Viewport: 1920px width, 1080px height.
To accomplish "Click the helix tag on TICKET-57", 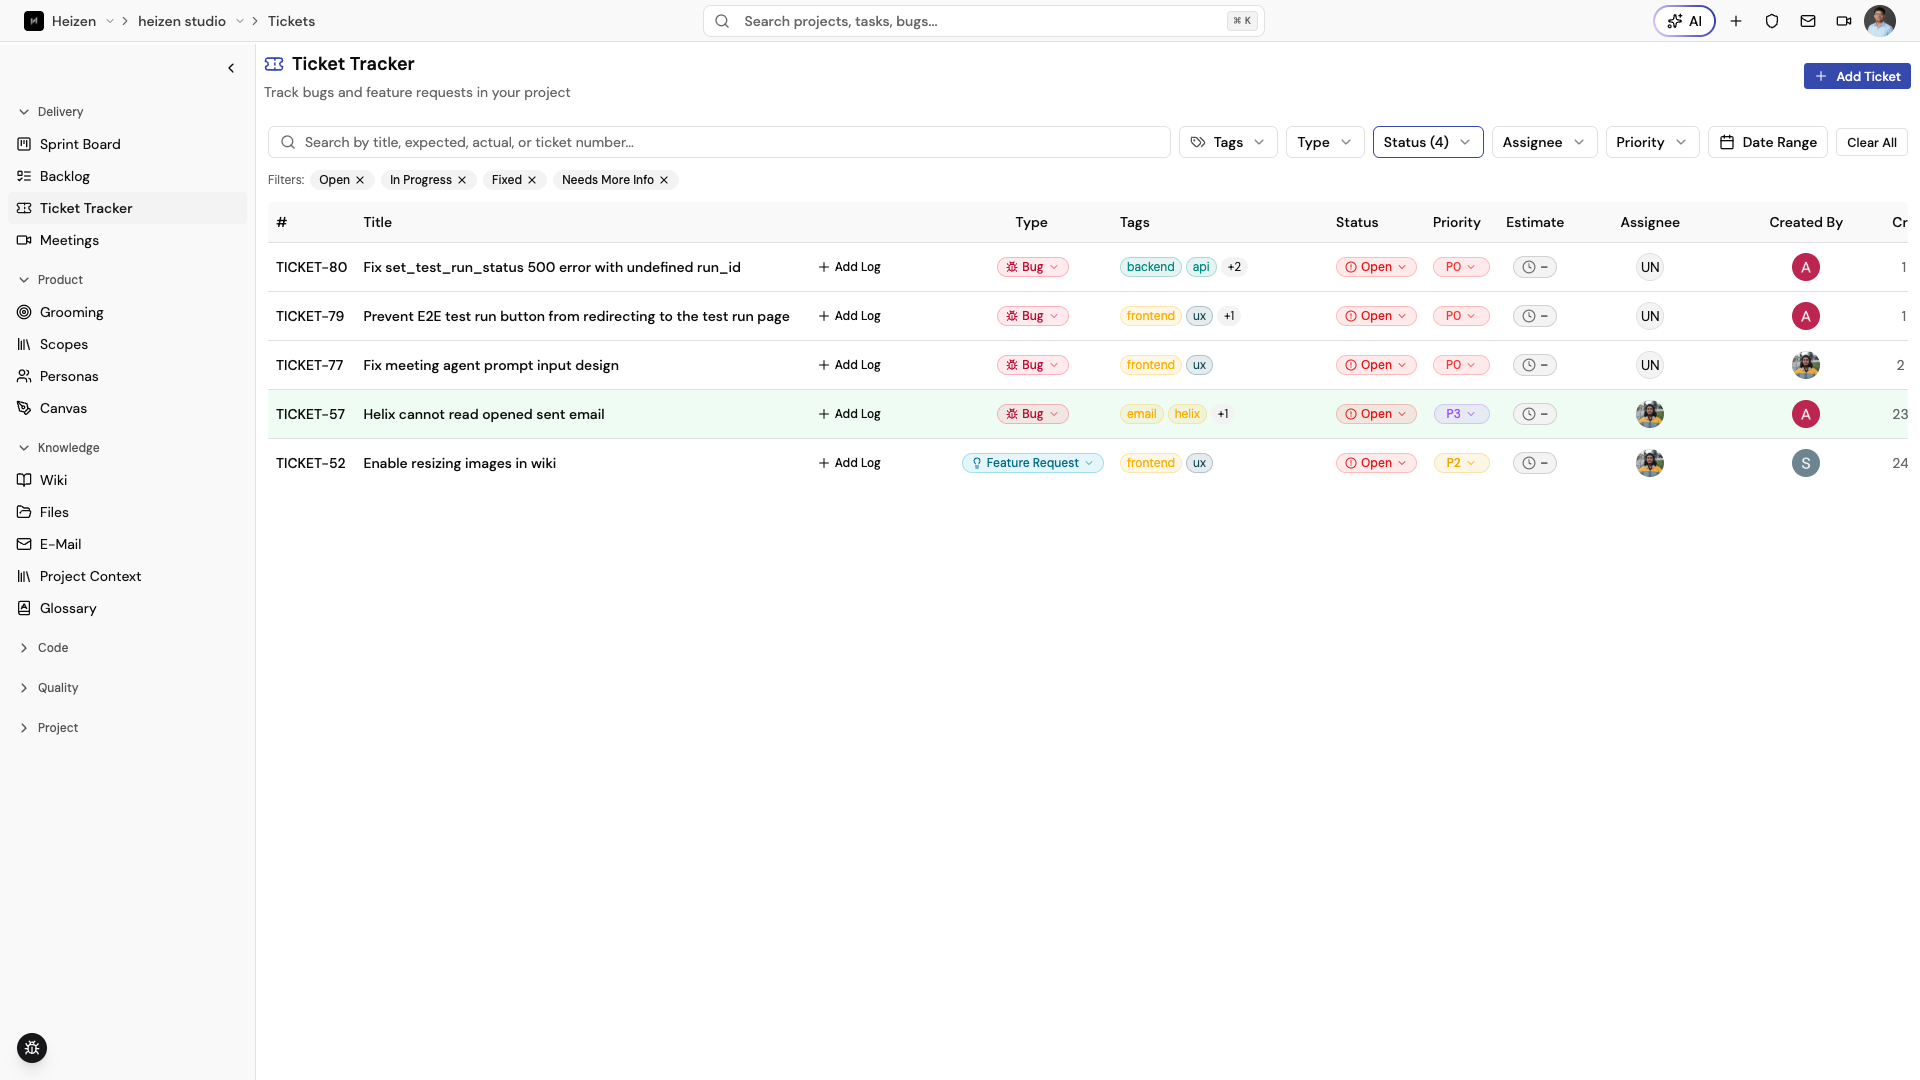I will click(x=1187, y=414).
